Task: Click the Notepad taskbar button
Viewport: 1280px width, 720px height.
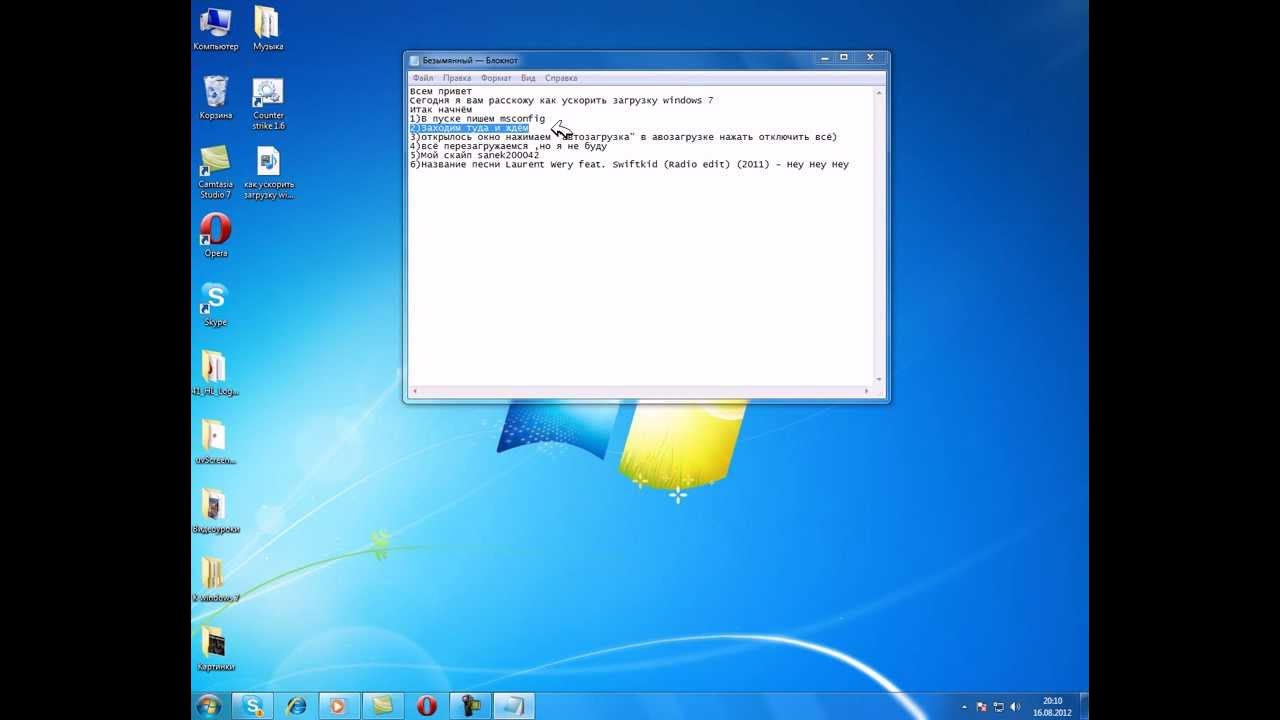Action: [x=513, y=706]
